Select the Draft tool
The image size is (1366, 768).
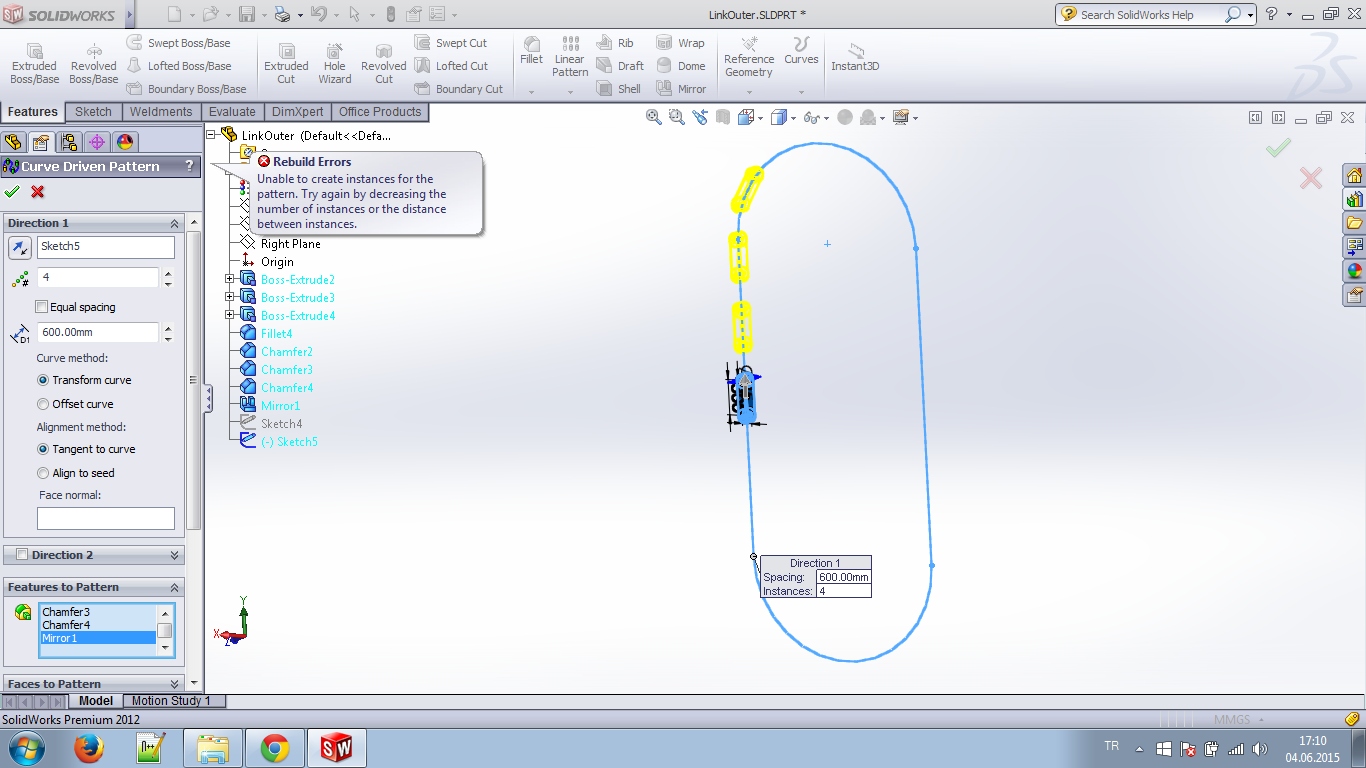(x=620, y=66)
